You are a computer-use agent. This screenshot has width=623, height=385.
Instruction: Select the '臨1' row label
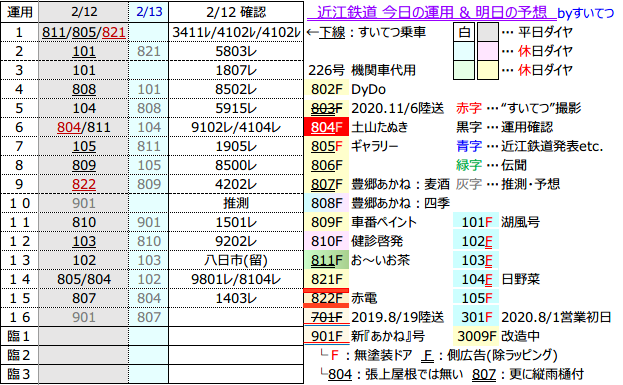[x=19, y=336]
